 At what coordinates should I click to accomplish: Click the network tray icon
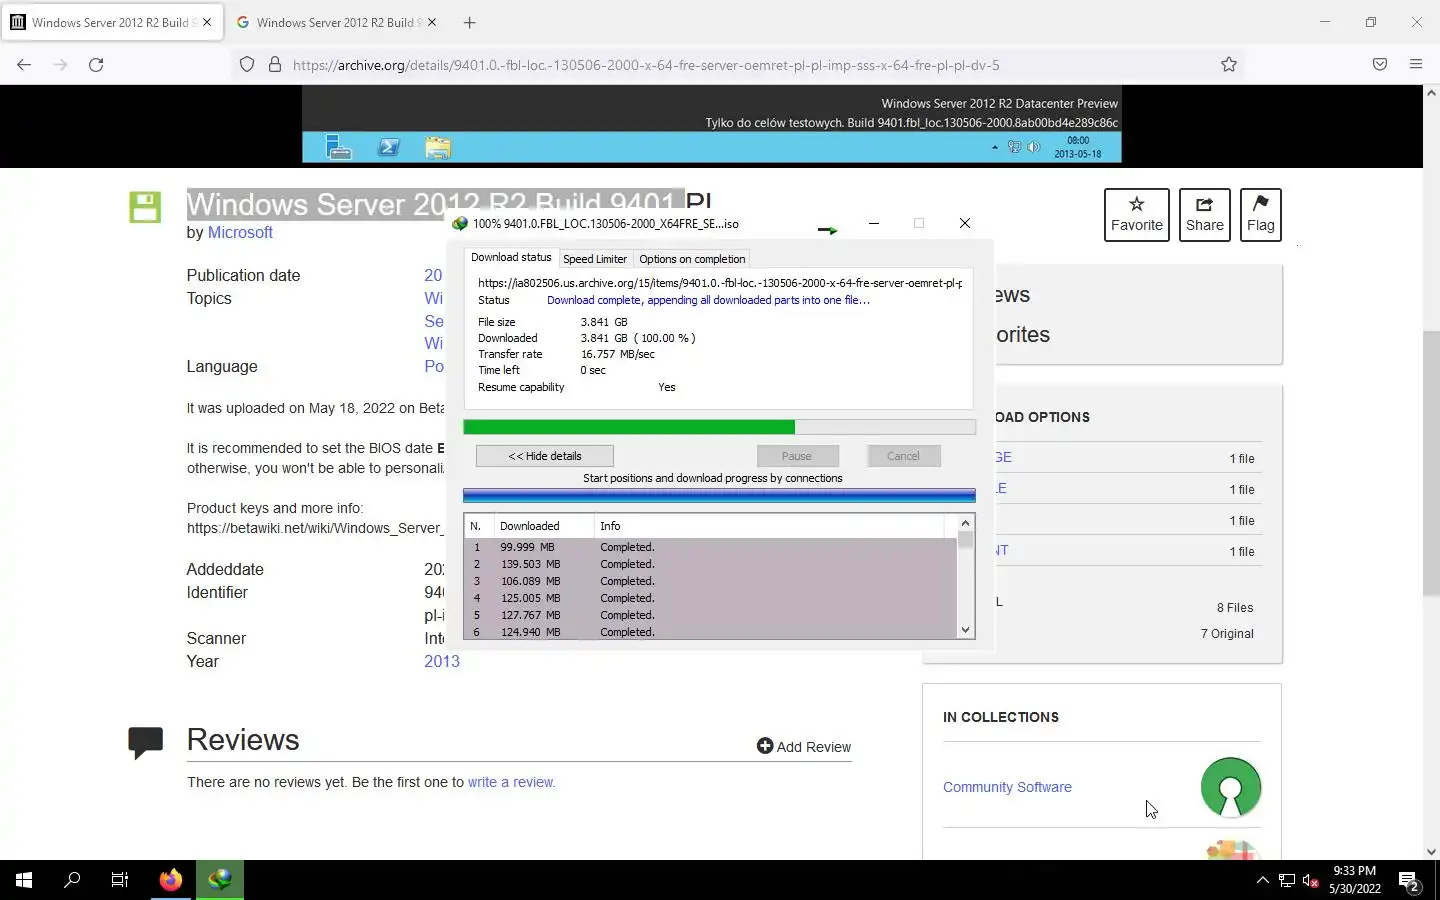[1287, 881]
